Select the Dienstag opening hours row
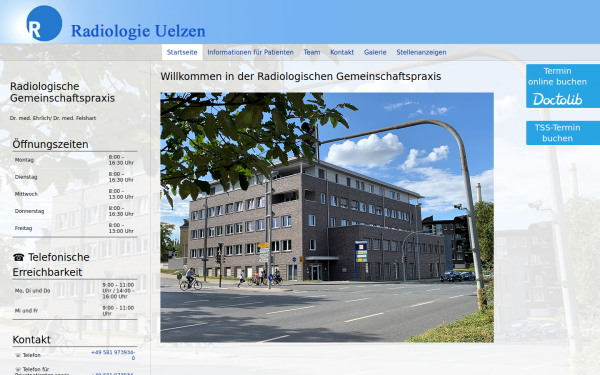The height and width of the screenshot is (375, 600). coord(75,177)
